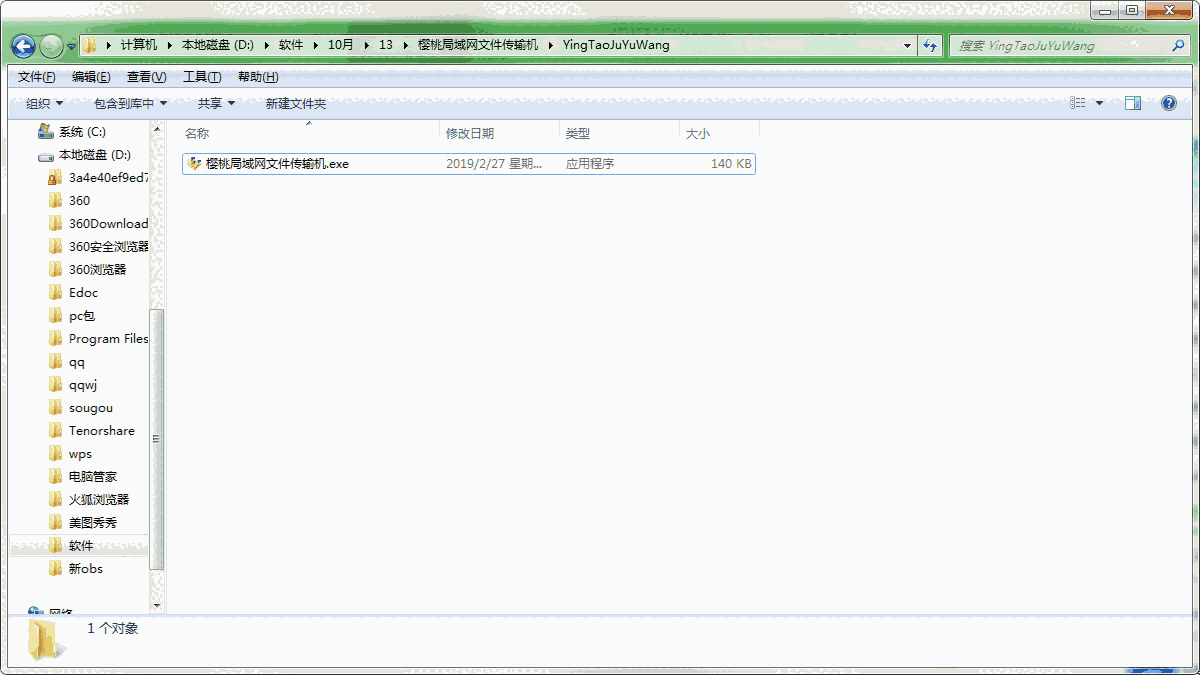
Task: Select 本地磁盘 (D:) in sidebar
Action: coord(94,155)
